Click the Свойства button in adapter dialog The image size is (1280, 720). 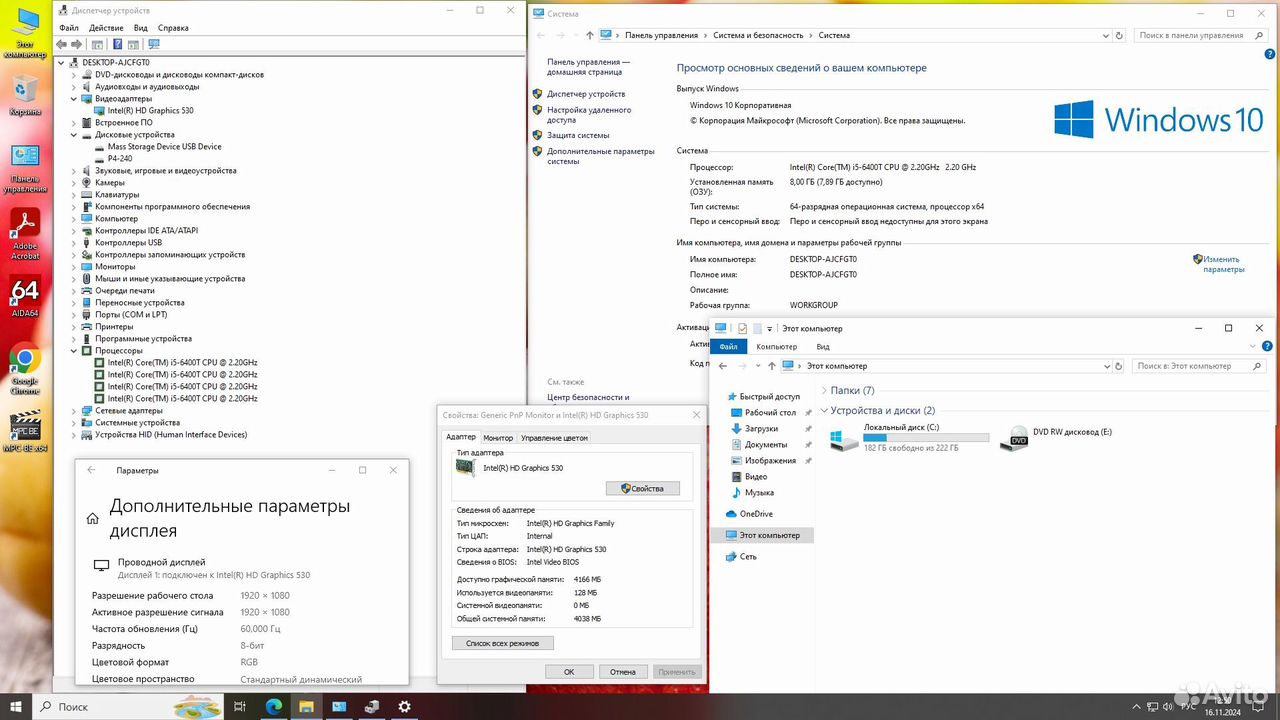point(643,489)
